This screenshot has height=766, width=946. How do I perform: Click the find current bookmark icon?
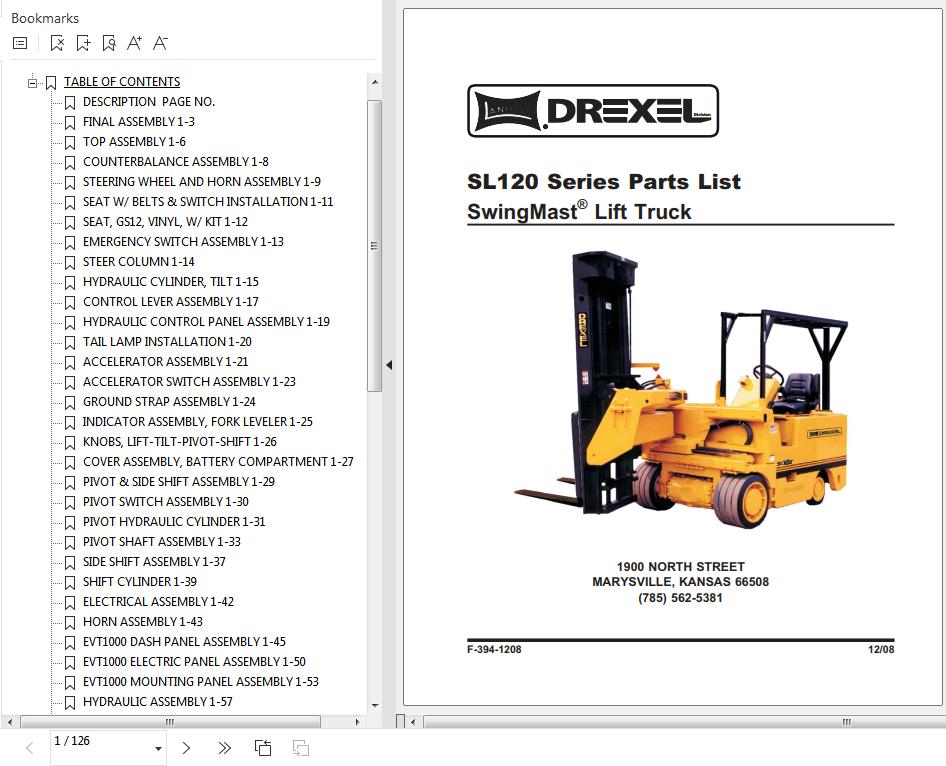(x=109, y=43)
